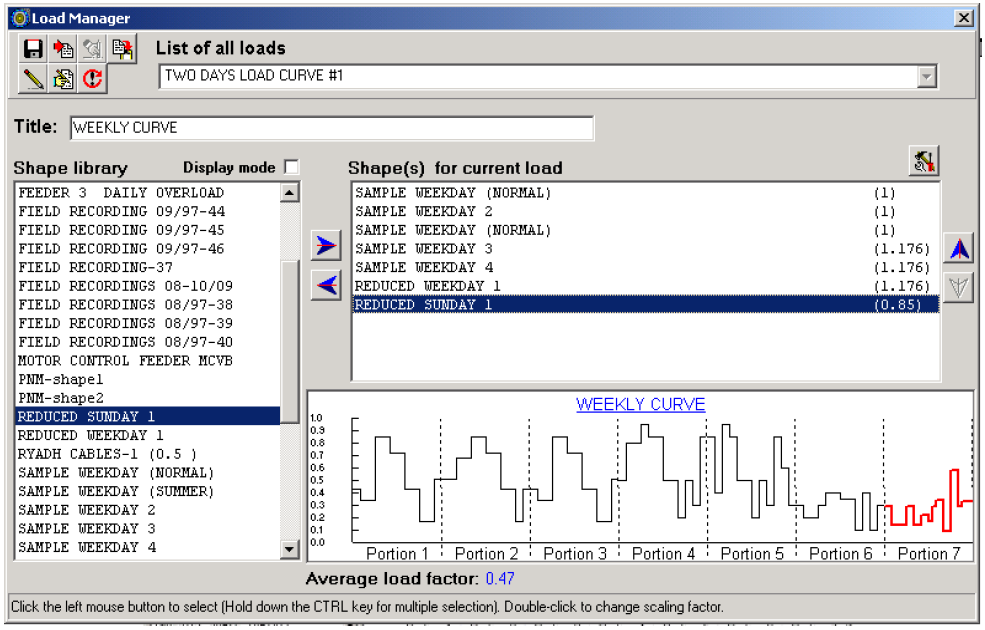Select REDUCED WEEKDAY 1 in shape library

148,435
